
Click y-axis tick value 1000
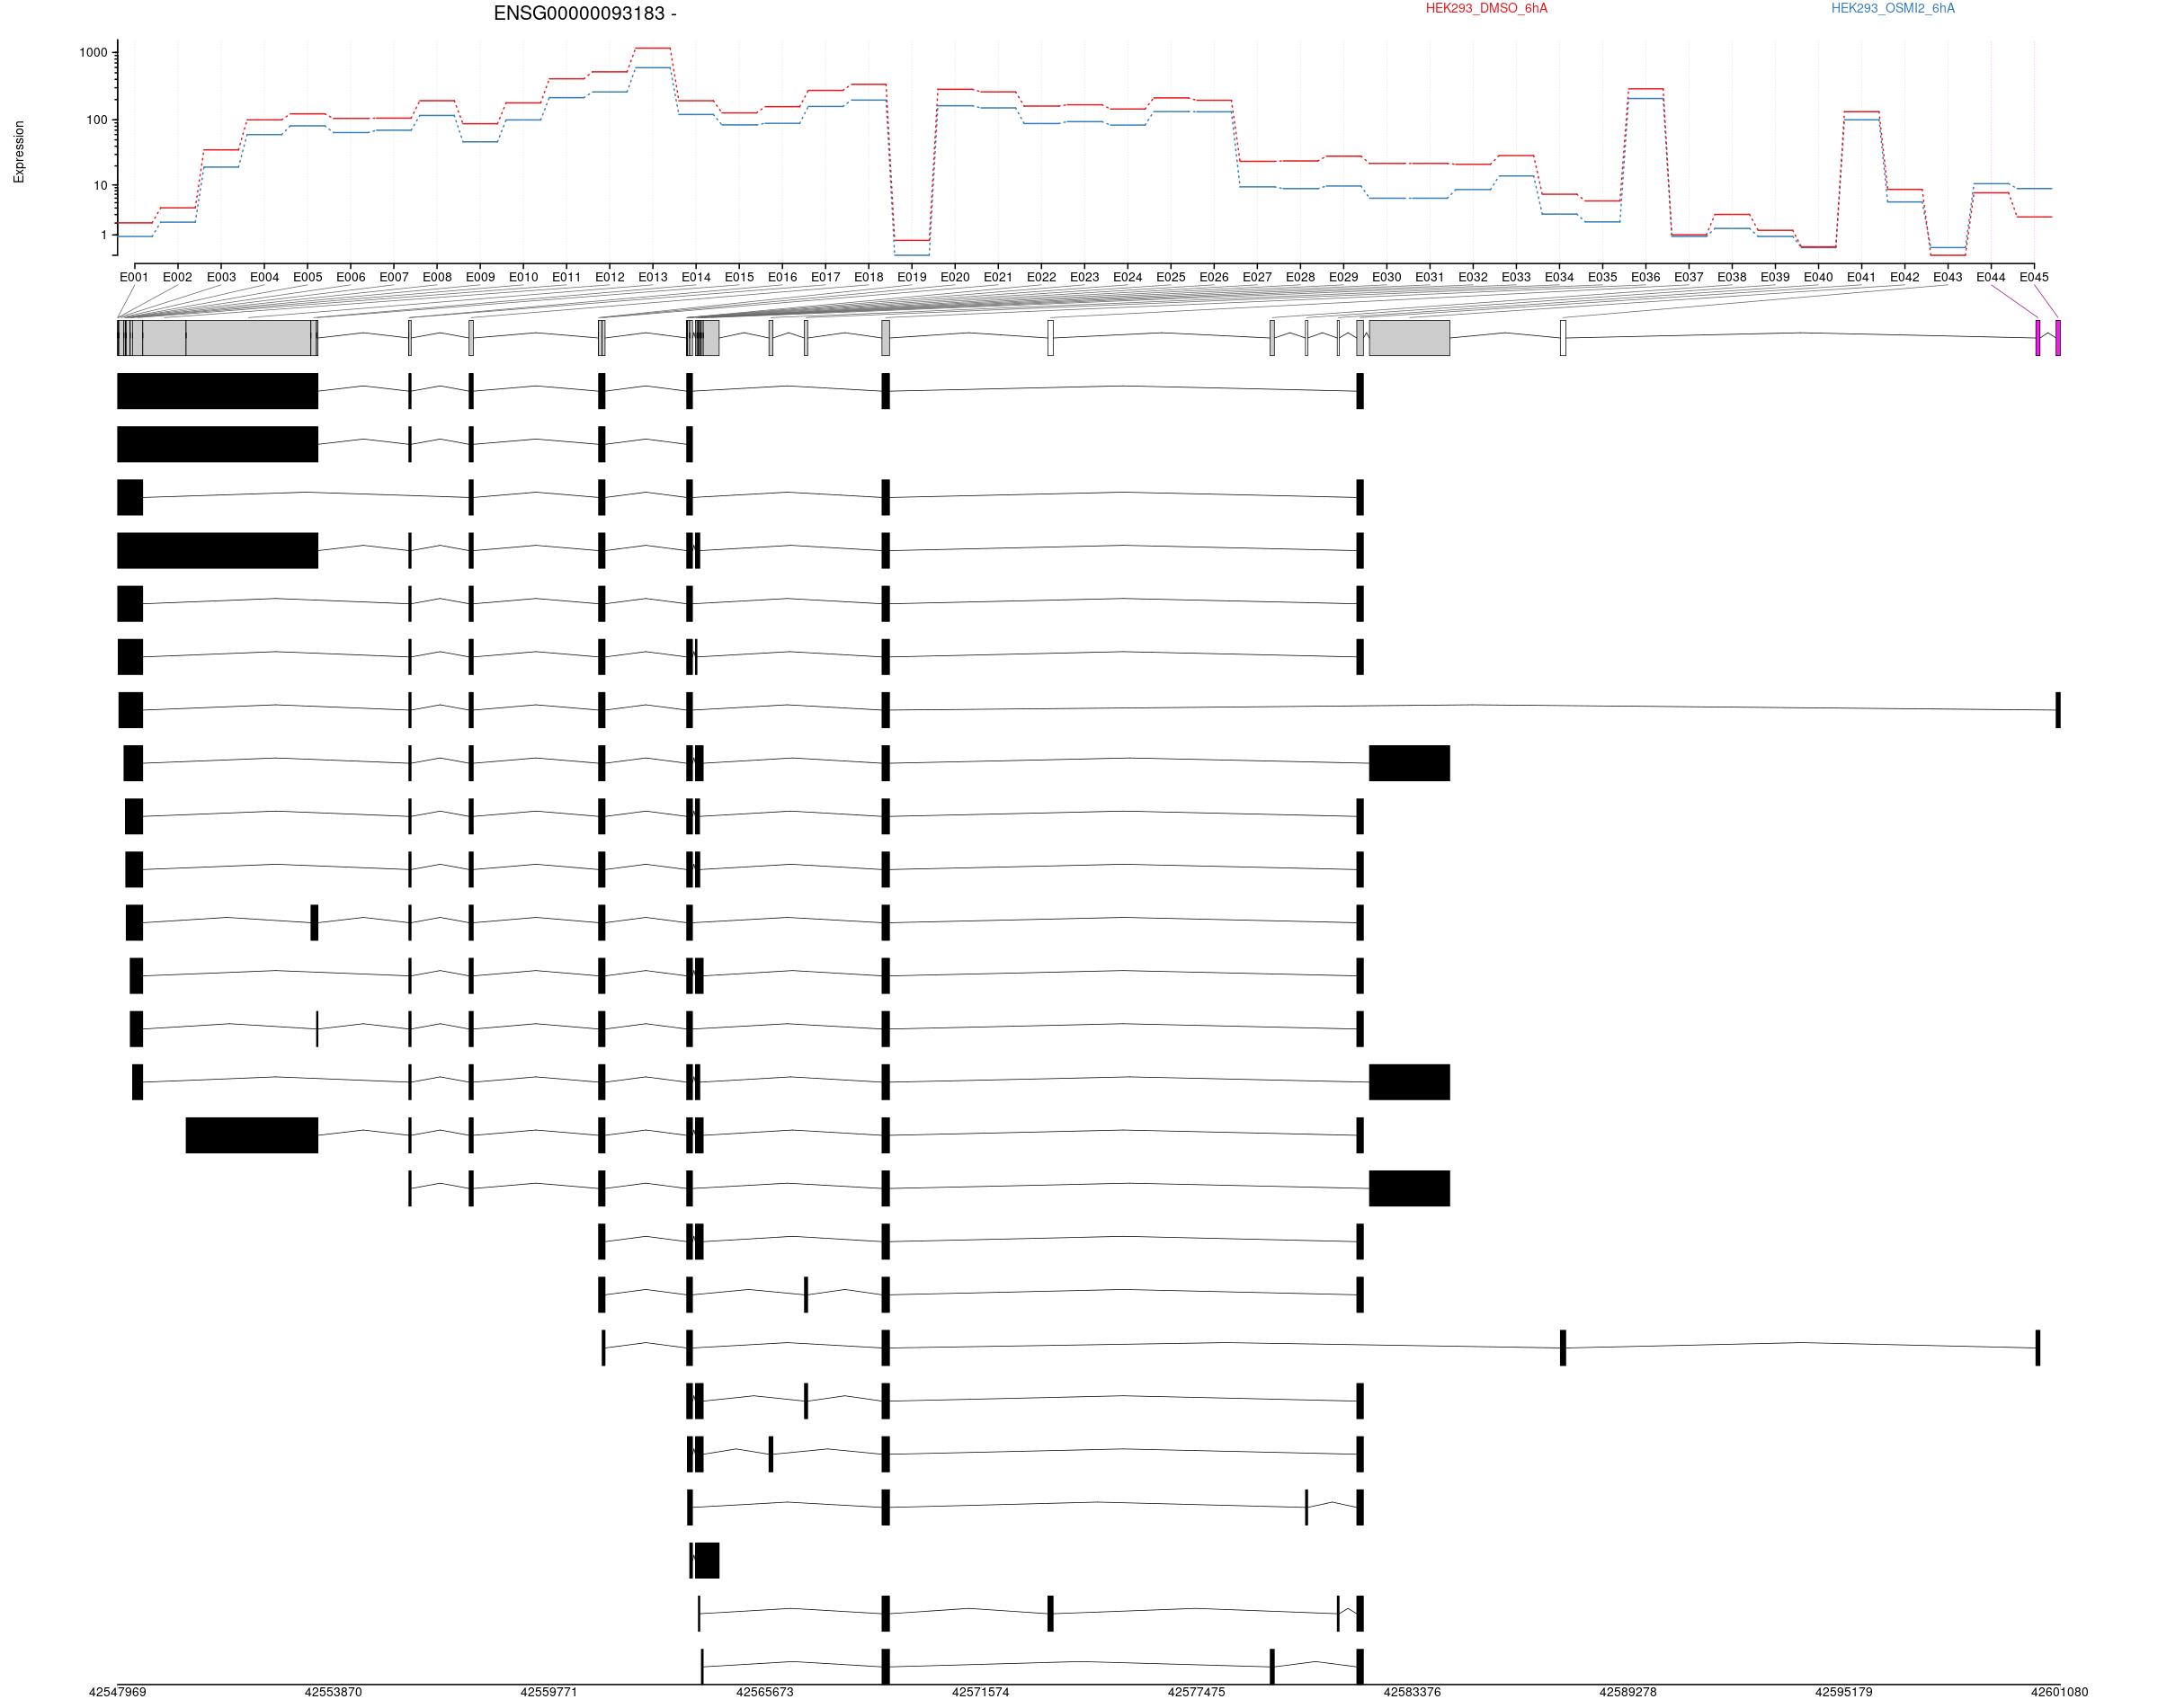94,53
